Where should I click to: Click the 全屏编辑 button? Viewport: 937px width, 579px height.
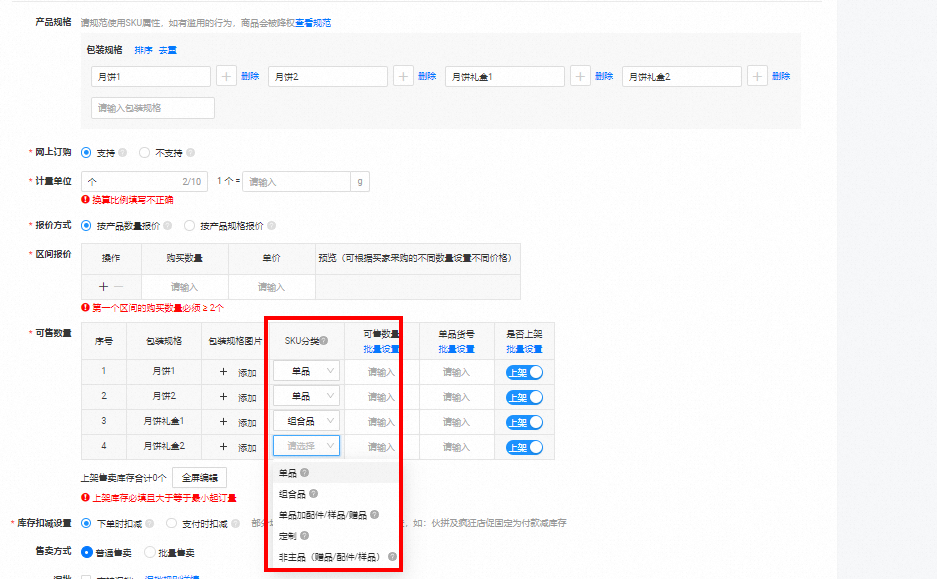point(200,478)
